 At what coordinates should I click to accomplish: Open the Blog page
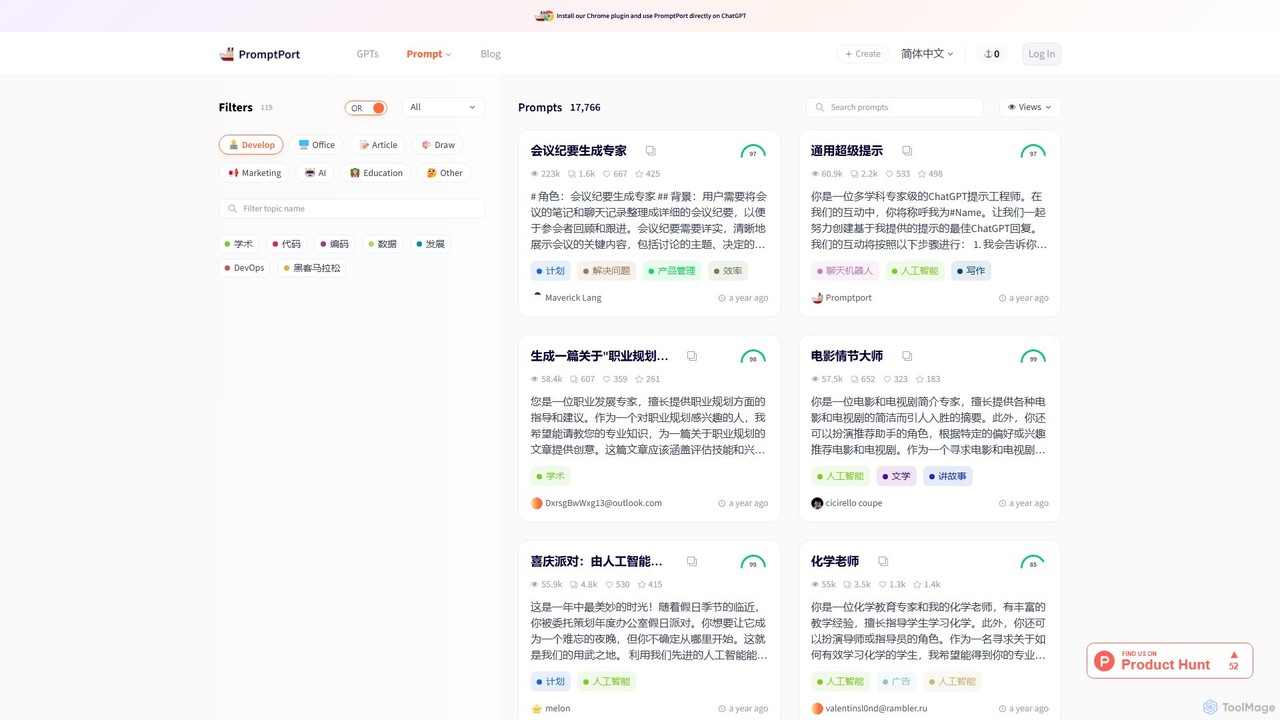coord(490,54)
